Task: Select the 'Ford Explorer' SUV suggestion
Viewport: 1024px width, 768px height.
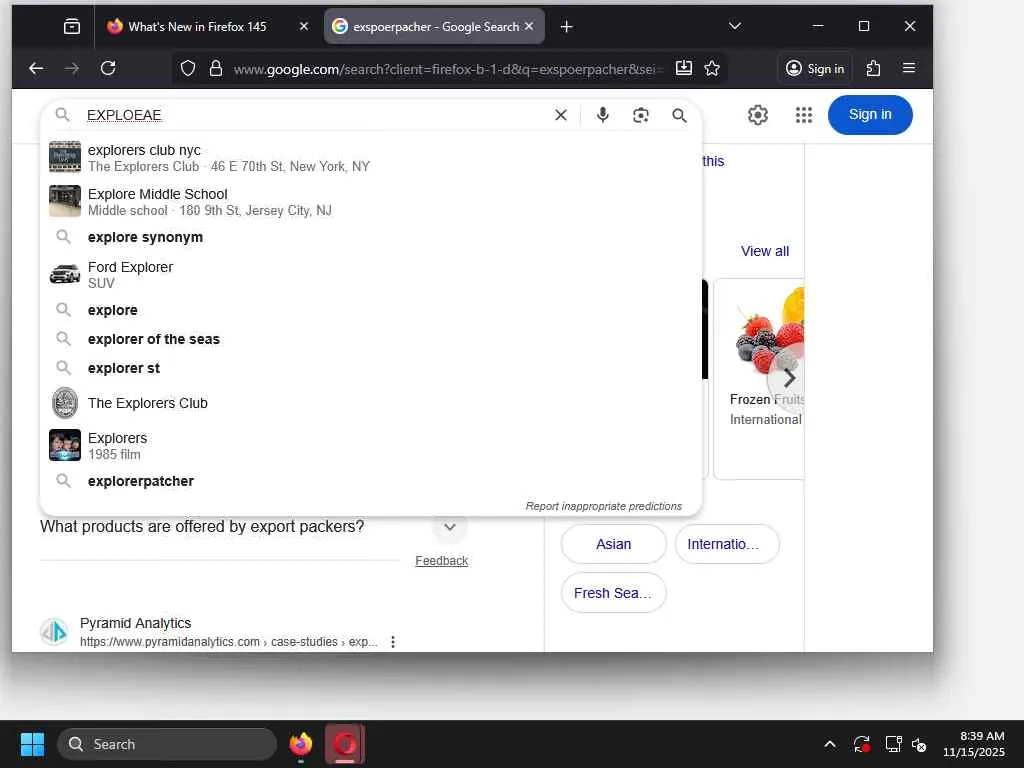Action: pyautogui.click(x=371, y=275)
